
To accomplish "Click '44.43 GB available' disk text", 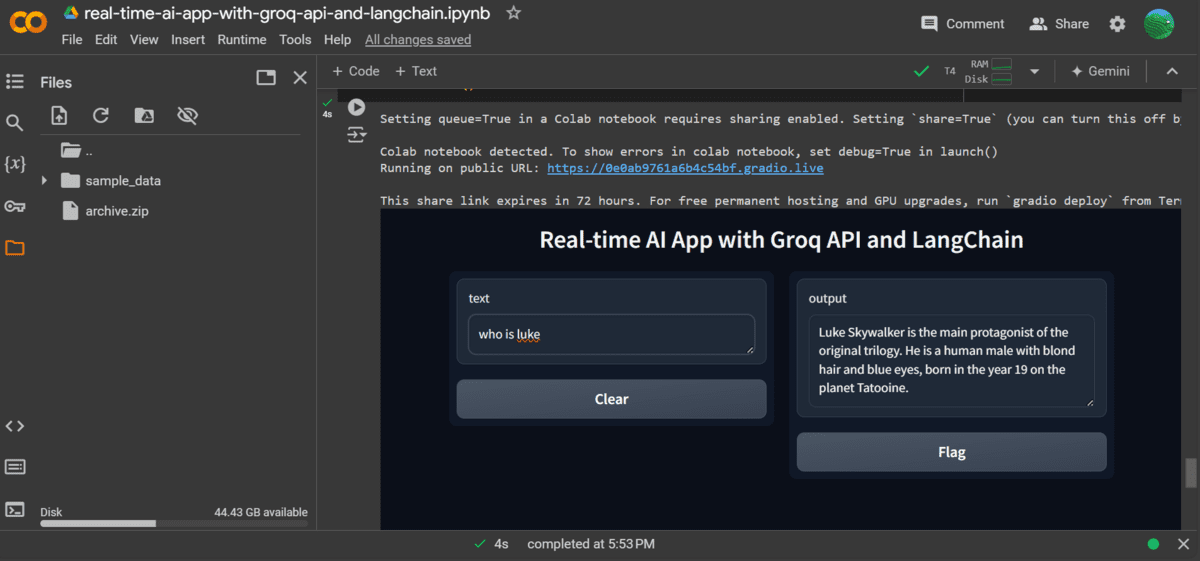I will pyautogui.click(x=261, y=512).
